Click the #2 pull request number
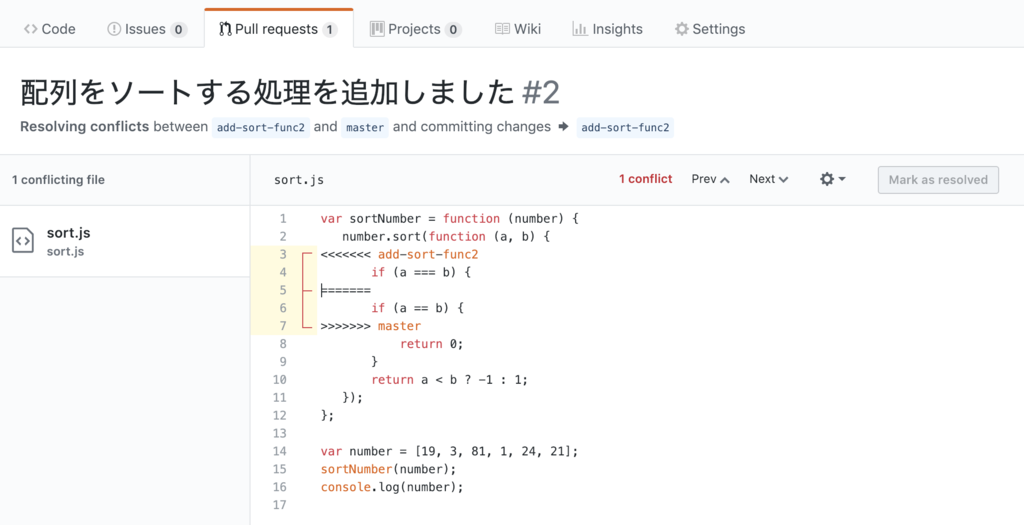The width and height of the screenshot is (1024, 525). 541,94
